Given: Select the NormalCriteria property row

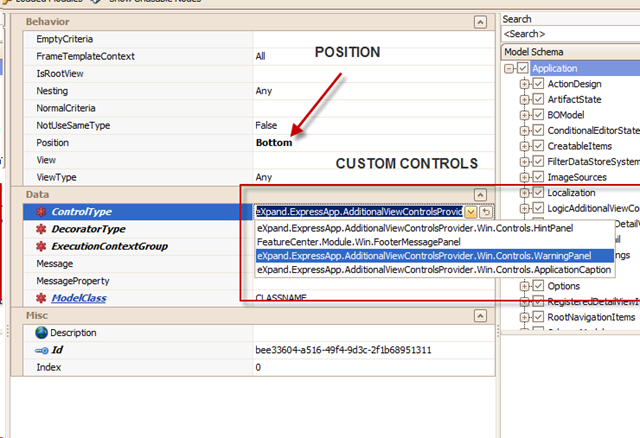Looking at the screenshot, I should 259,108.
